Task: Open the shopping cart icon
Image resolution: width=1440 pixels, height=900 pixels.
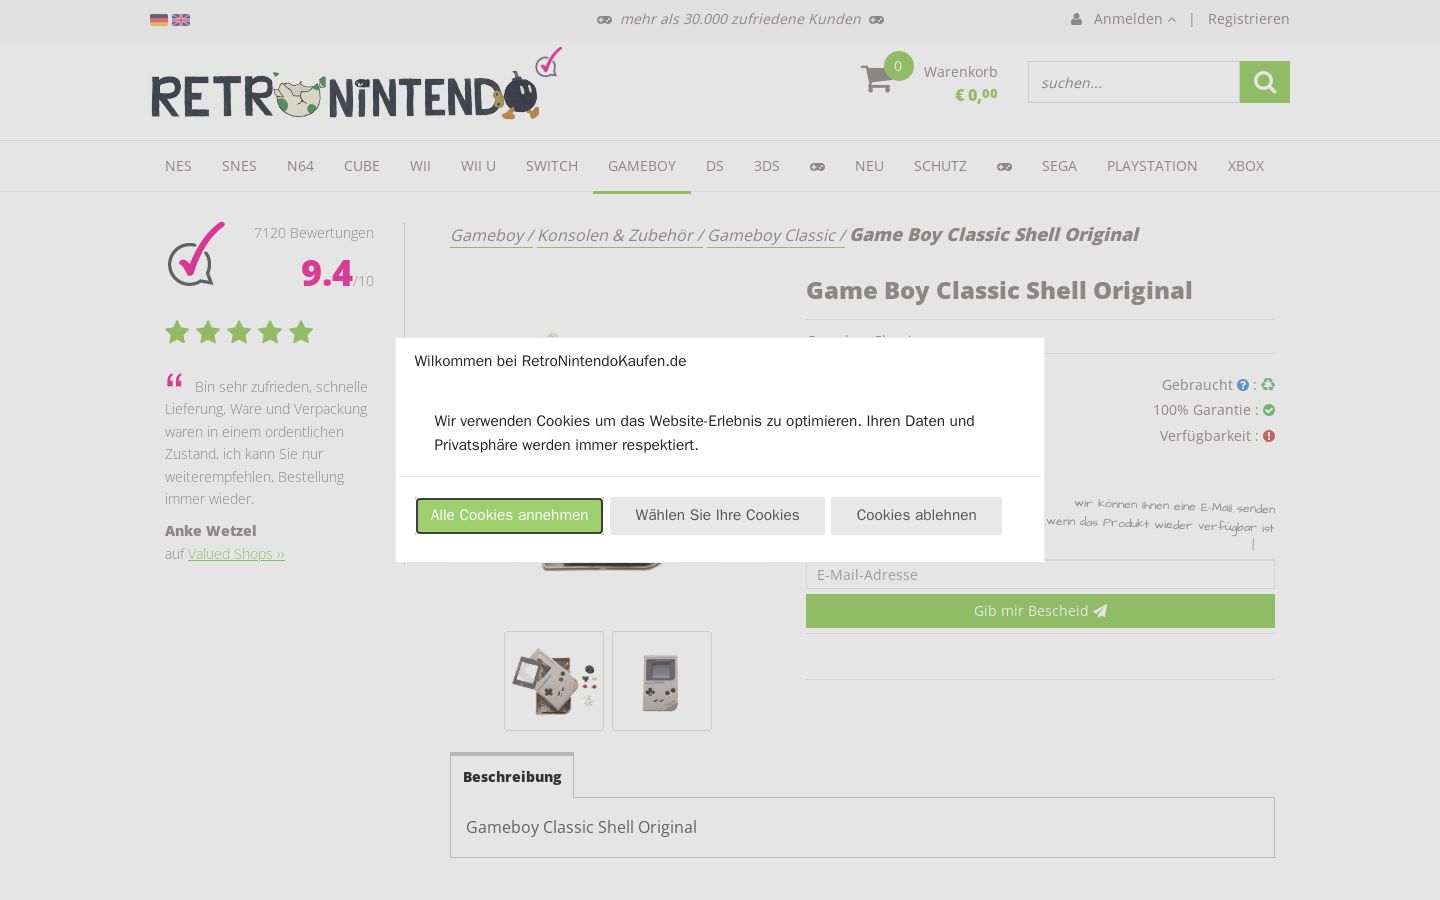Action: (x=877, y=79)
